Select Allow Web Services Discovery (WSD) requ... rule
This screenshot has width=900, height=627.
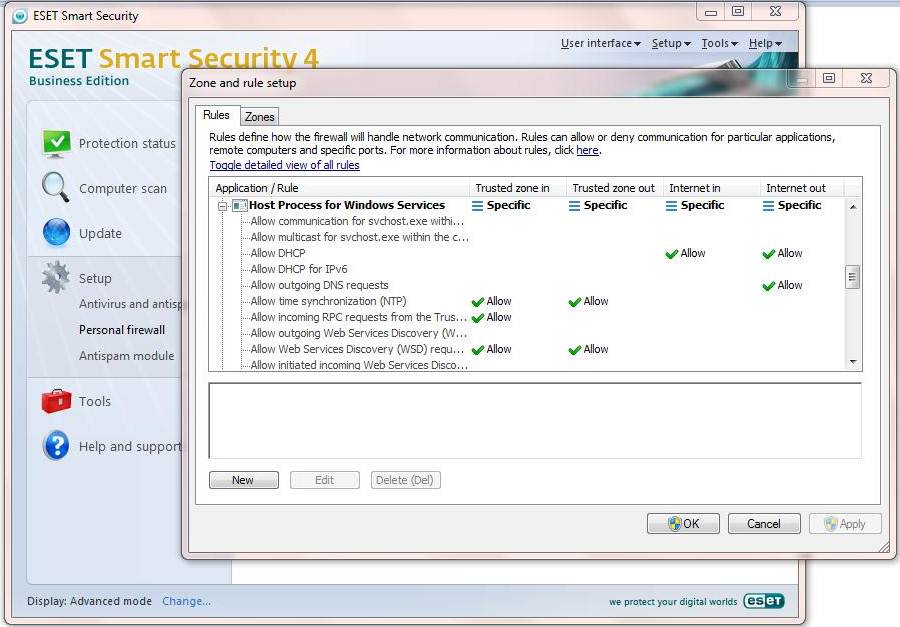pyautogui.click(x=357, y=350)
